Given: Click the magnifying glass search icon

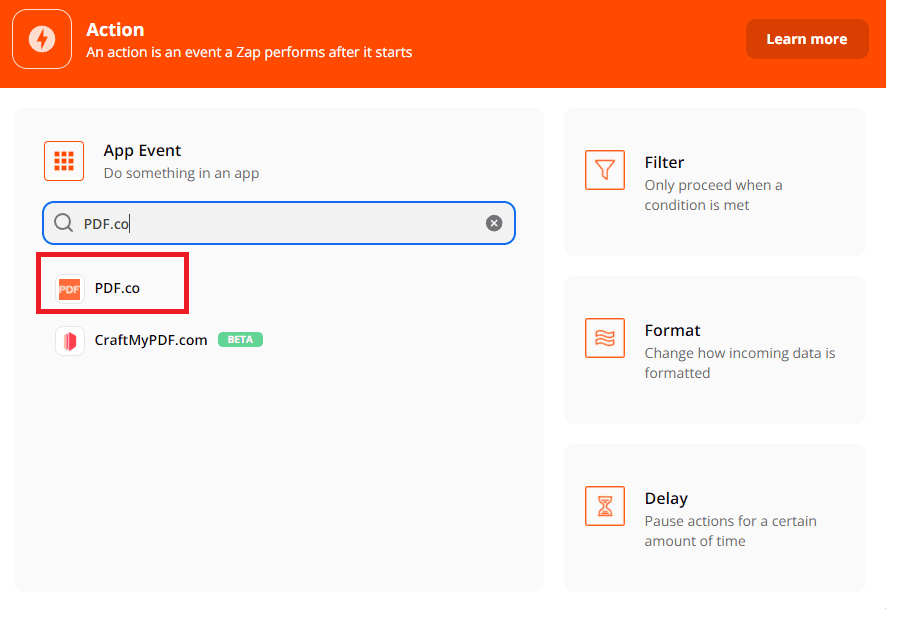Looking at the screenshot, I should pos(63,223).
